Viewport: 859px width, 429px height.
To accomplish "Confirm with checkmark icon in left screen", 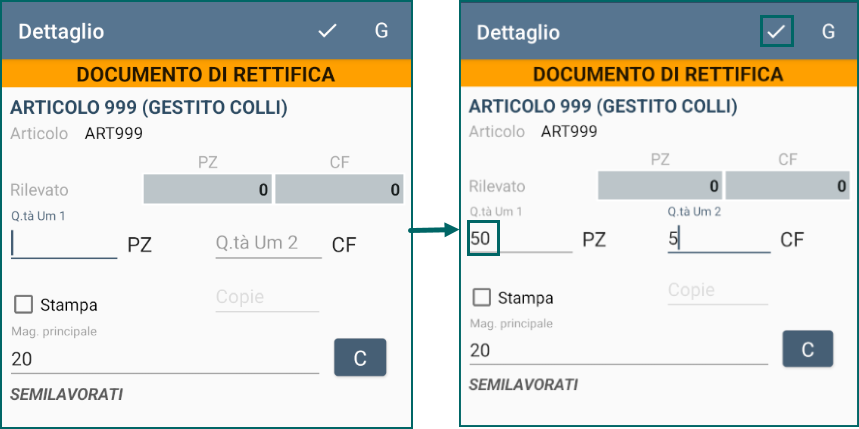I will 327,31.
